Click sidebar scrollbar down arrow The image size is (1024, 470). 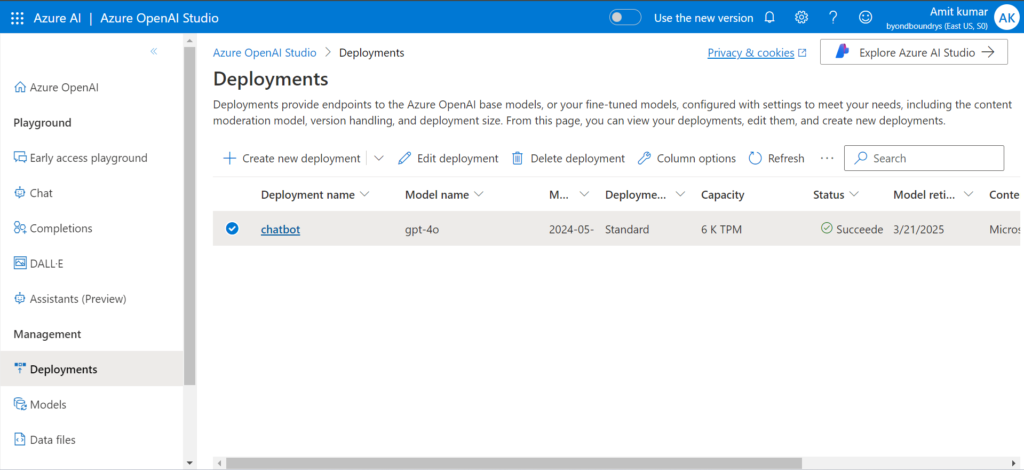[x=190, y=463]
